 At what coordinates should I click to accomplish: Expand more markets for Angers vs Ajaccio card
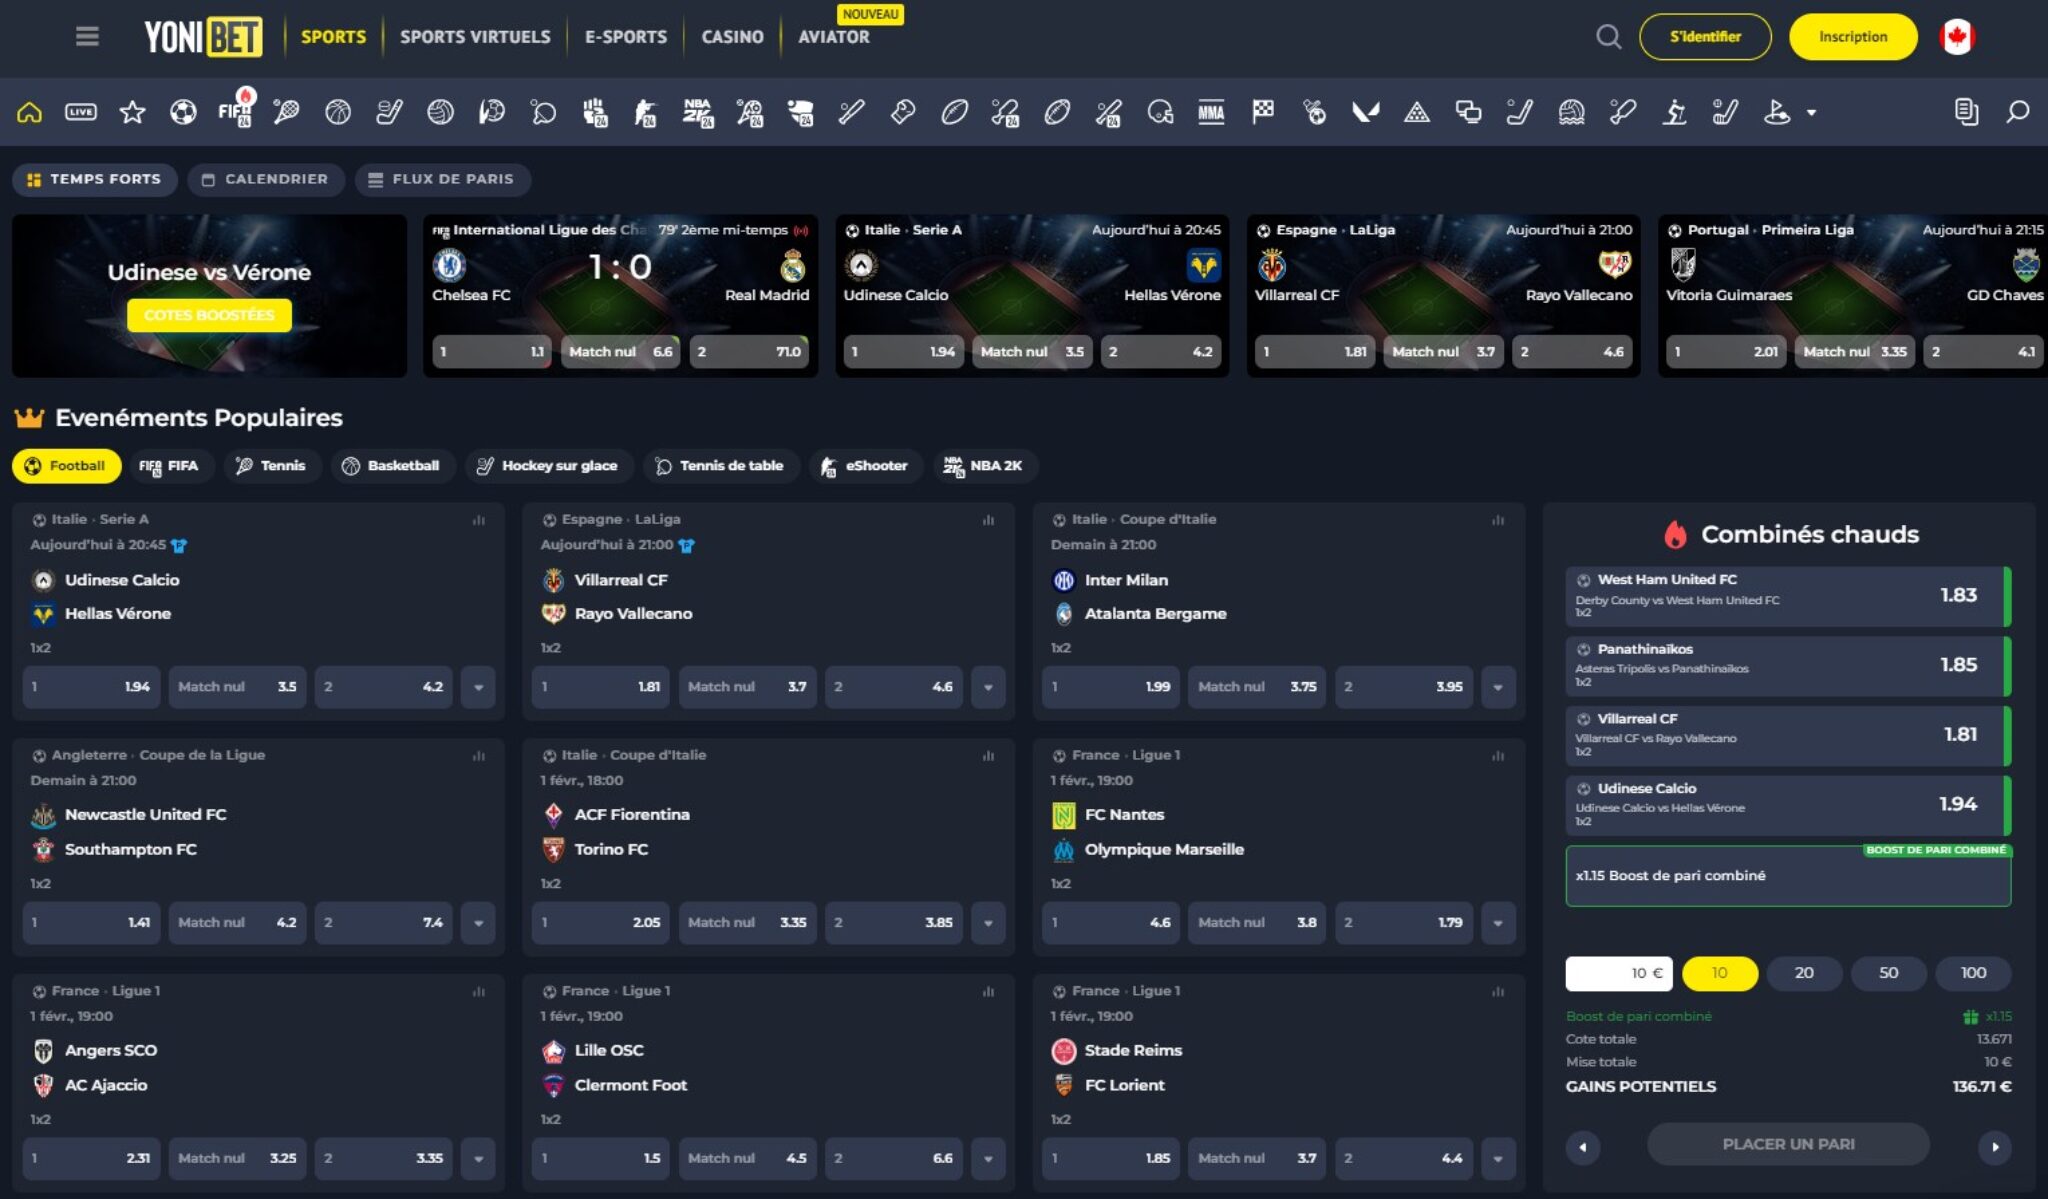478,1159
